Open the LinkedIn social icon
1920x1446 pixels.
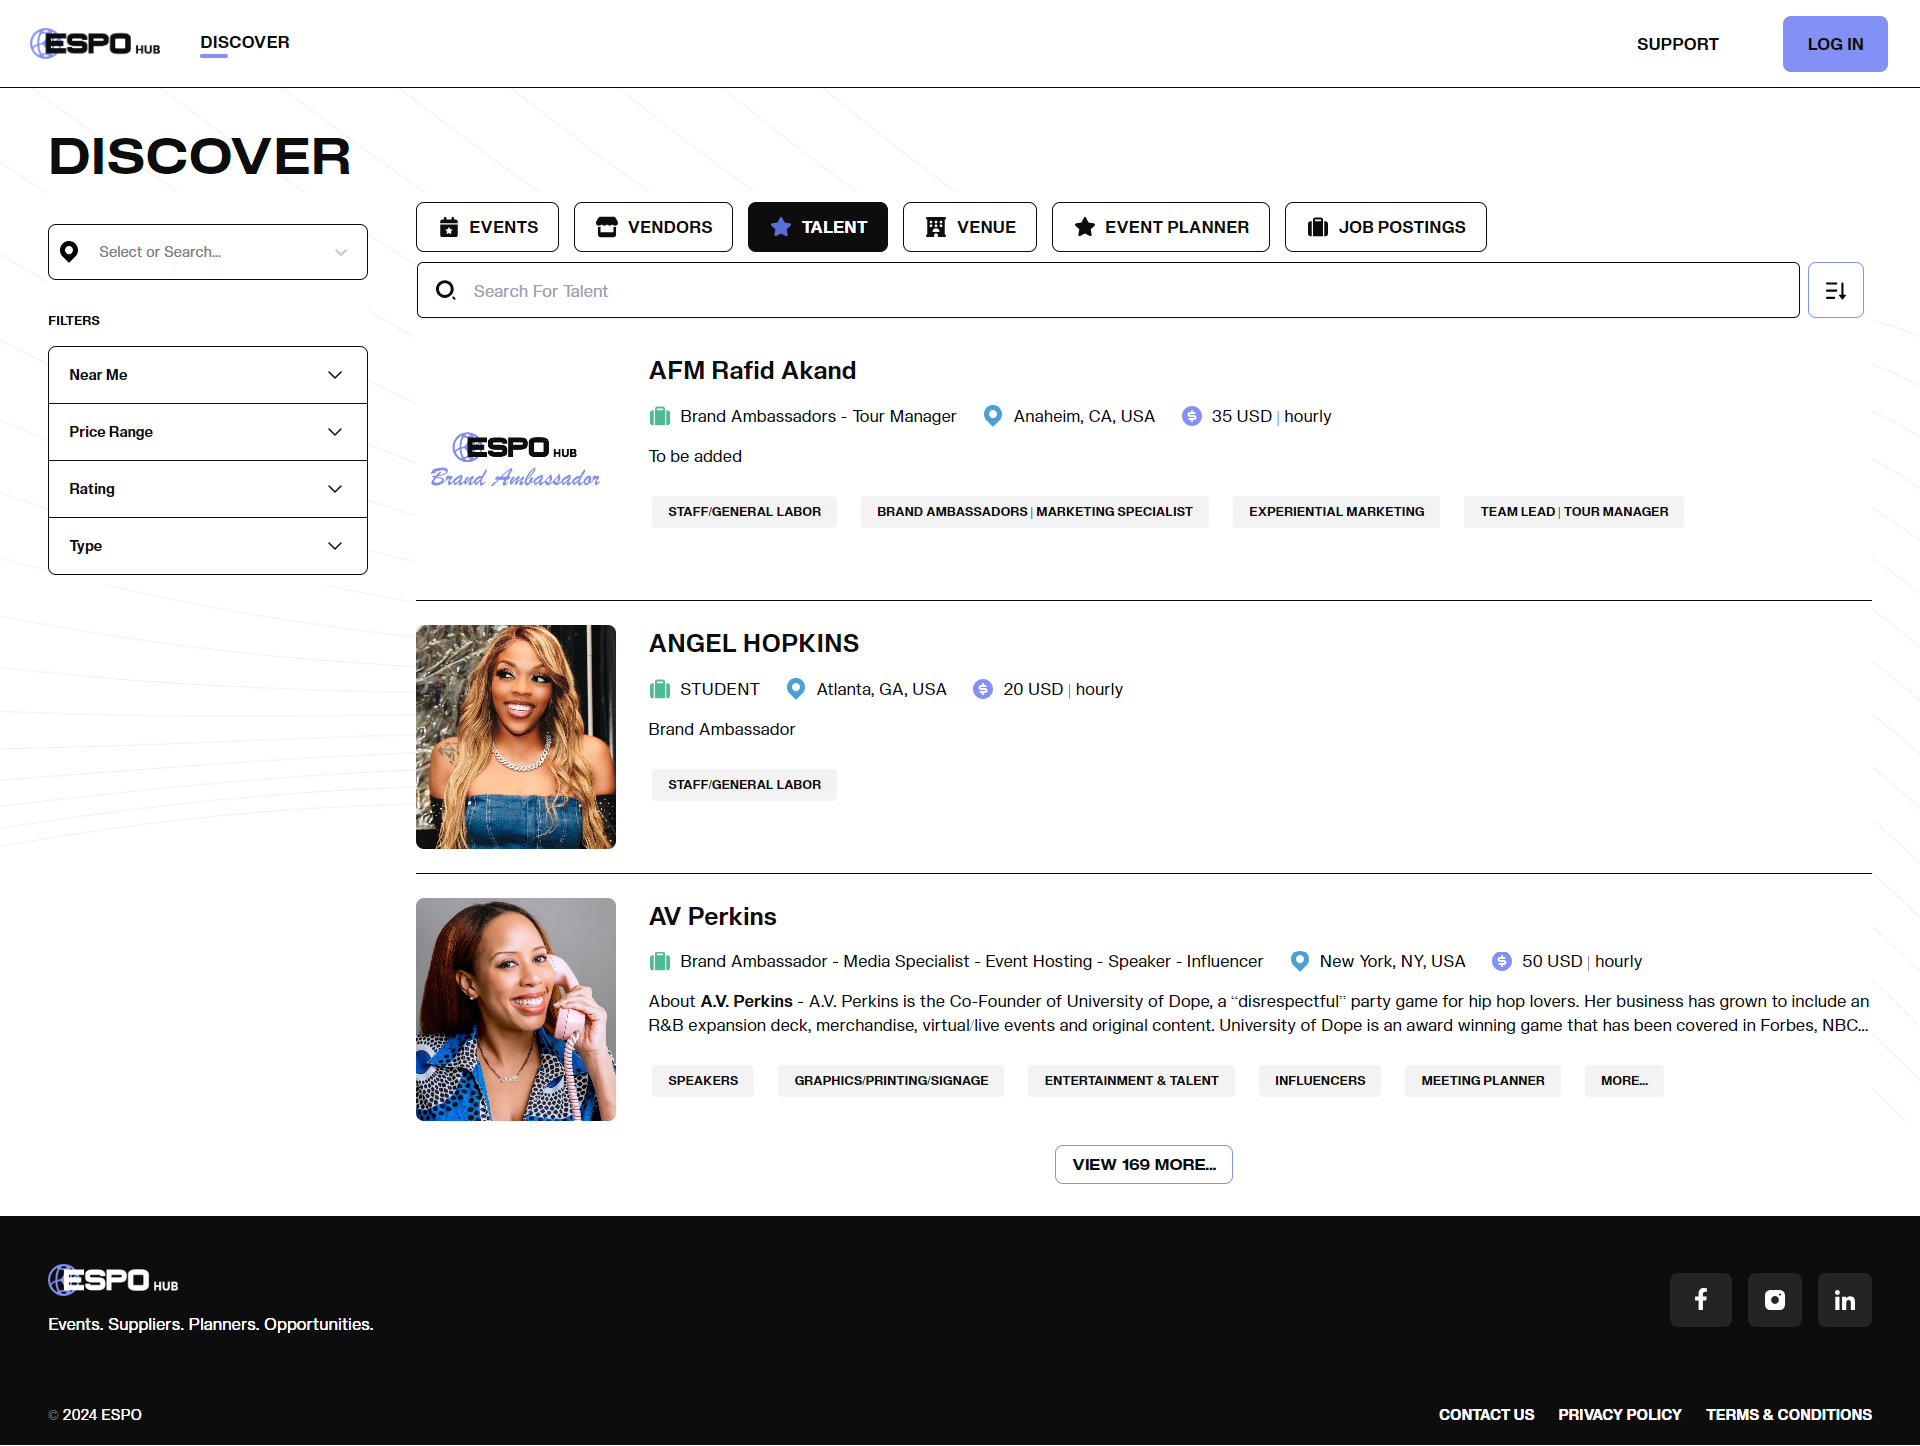(1844, 1299)
